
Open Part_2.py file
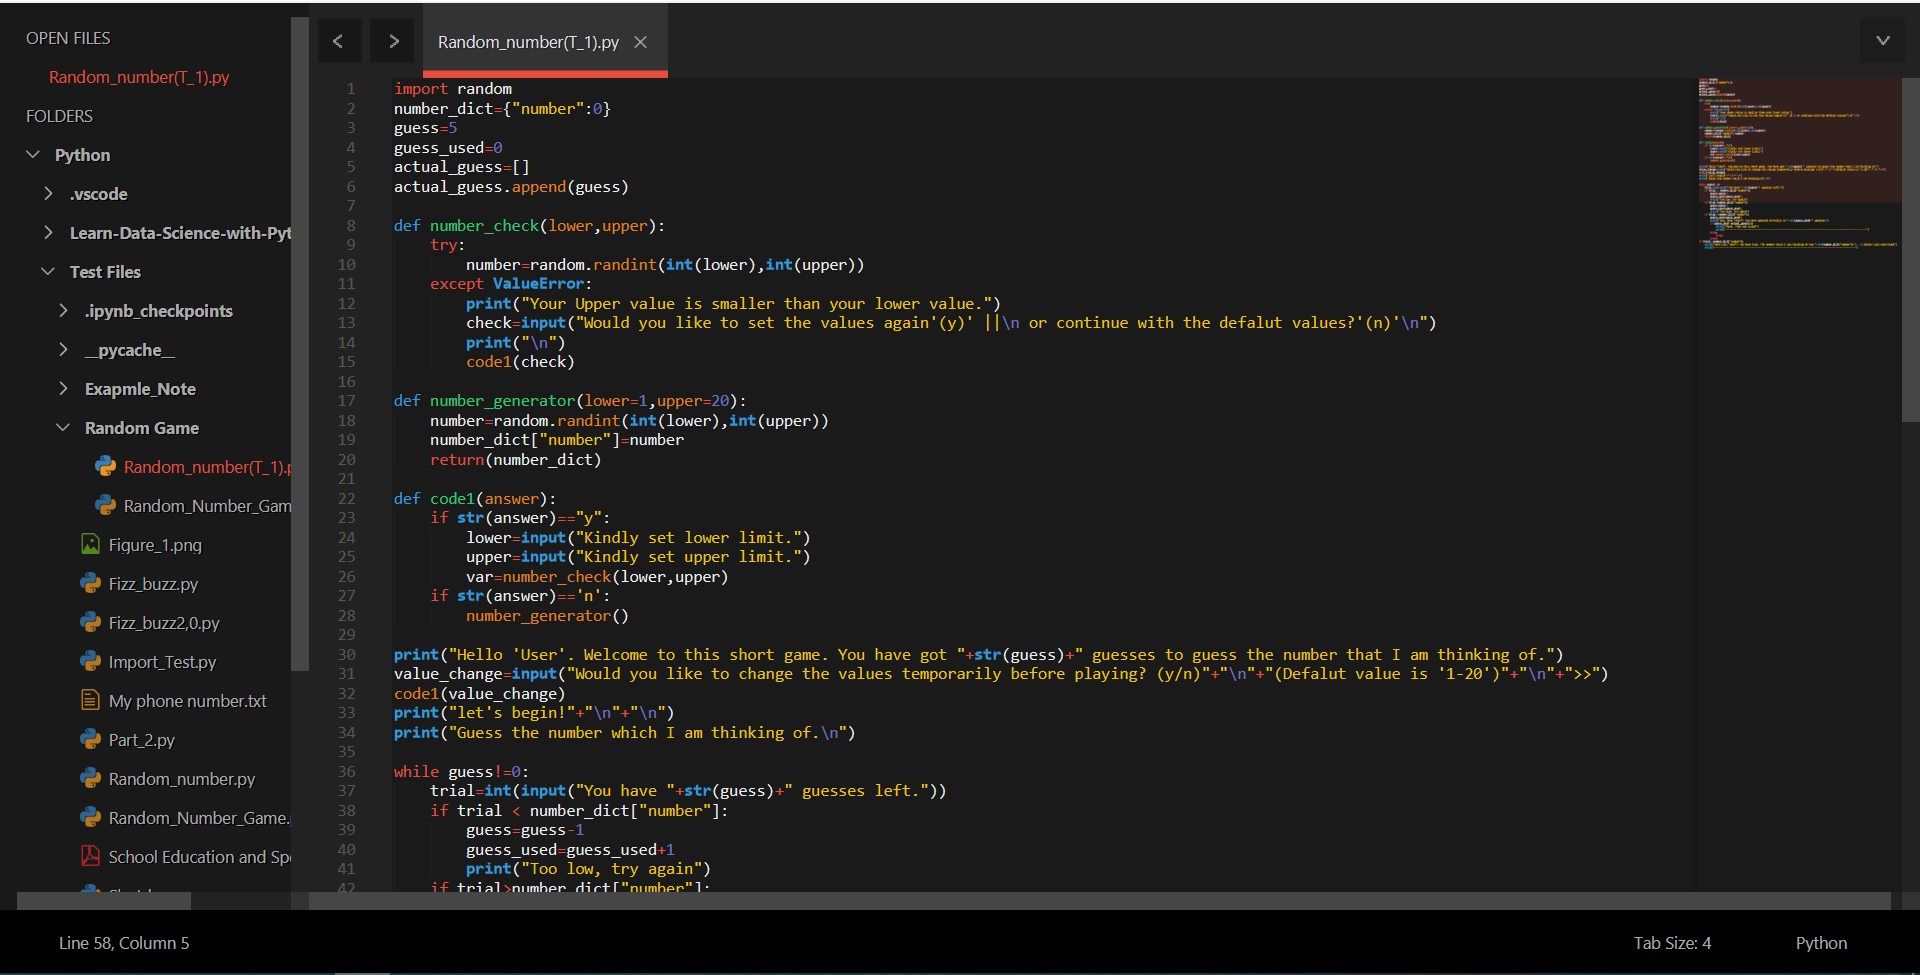tap(141, 740)
